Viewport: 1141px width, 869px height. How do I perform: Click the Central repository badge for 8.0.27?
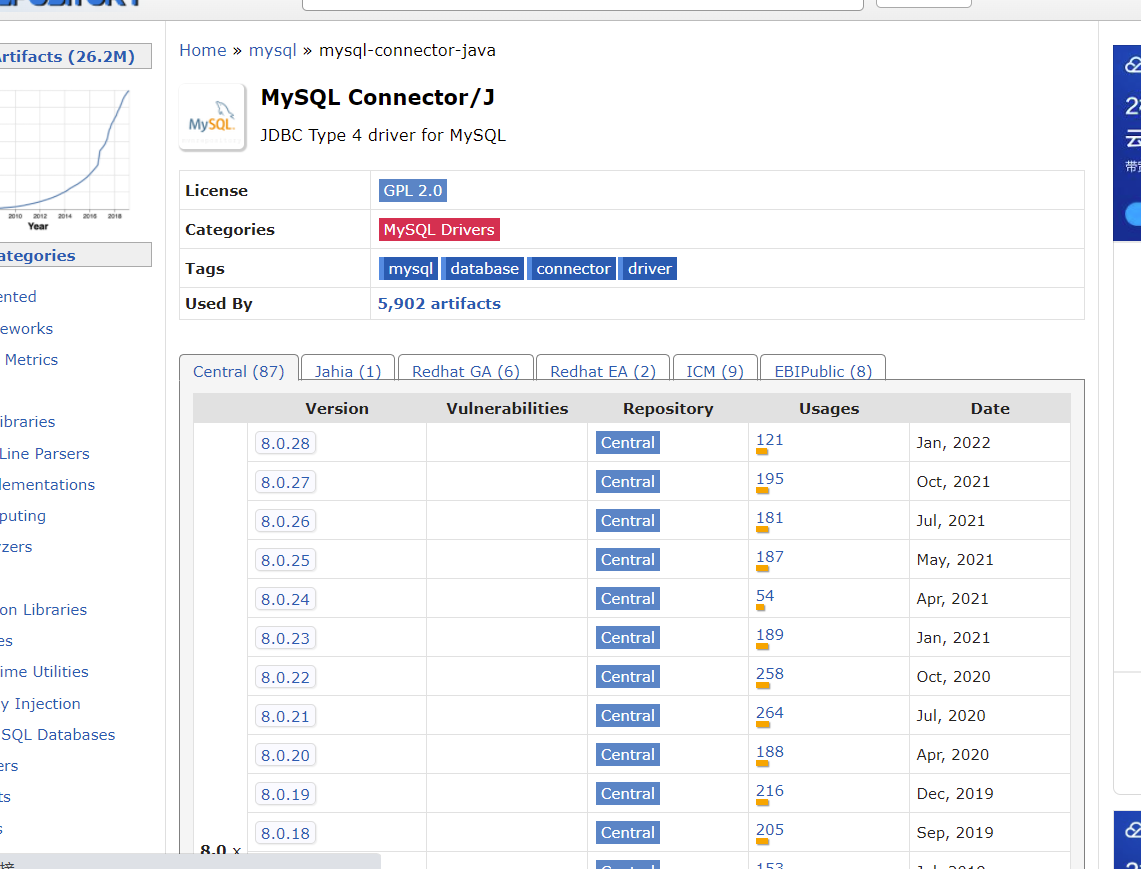[x=628, y=482]
